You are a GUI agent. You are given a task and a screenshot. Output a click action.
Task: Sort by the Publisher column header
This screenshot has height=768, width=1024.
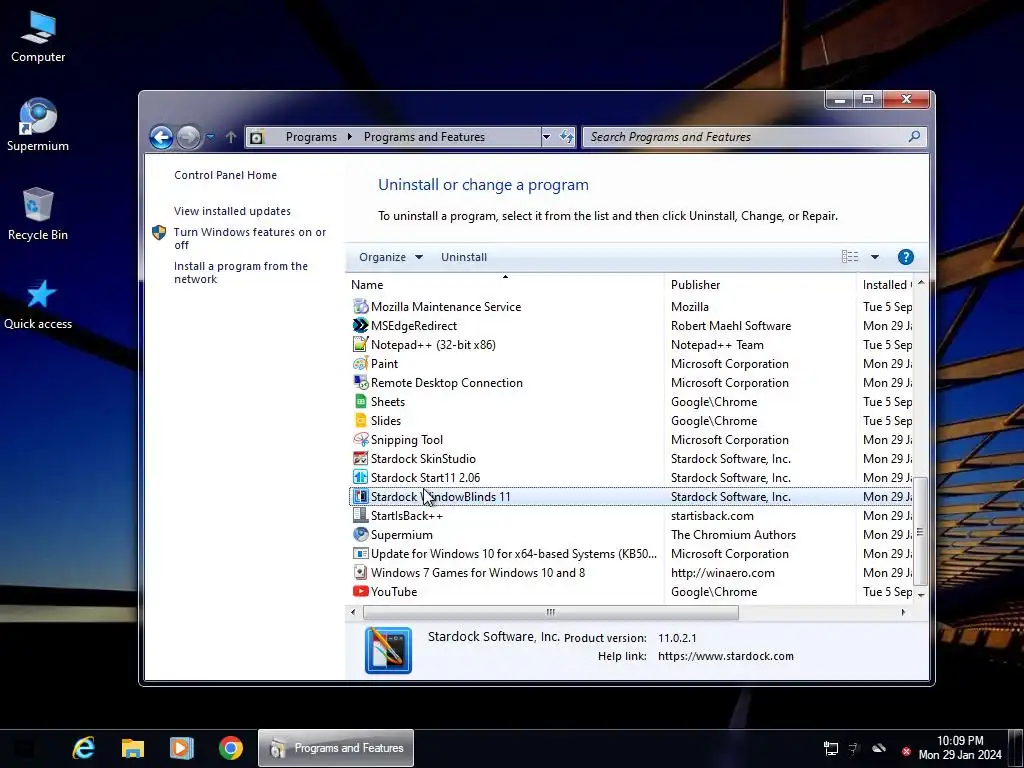pos(760,285)
